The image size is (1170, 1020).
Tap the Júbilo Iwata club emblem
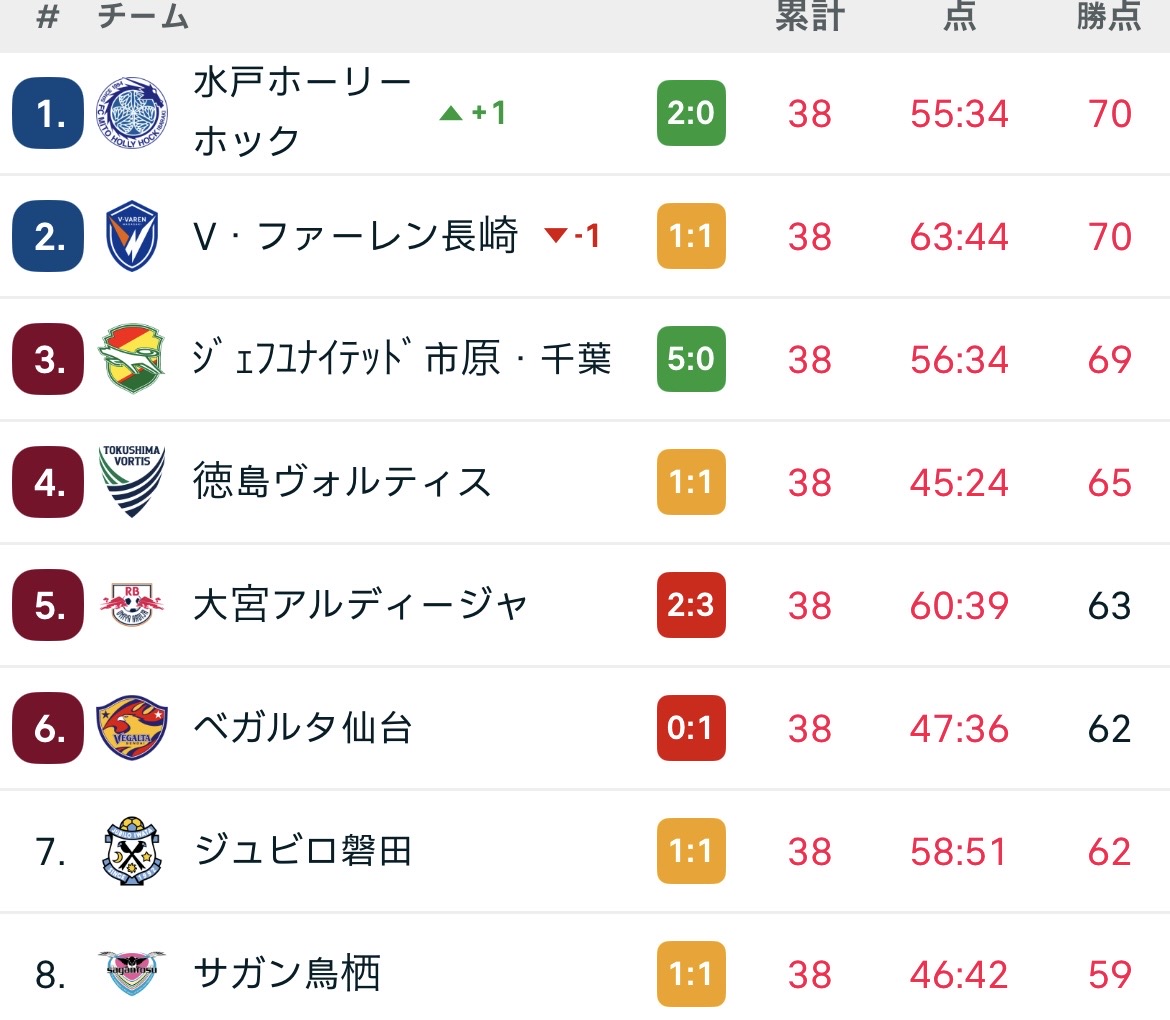(x=132, y=851)
